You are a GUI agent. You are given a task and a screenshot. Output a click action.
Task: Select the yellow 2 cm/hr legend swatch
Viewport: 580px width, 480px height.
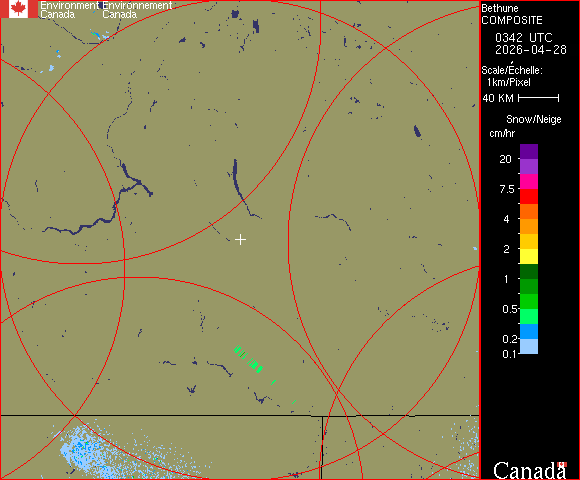[x=529, y=256]
